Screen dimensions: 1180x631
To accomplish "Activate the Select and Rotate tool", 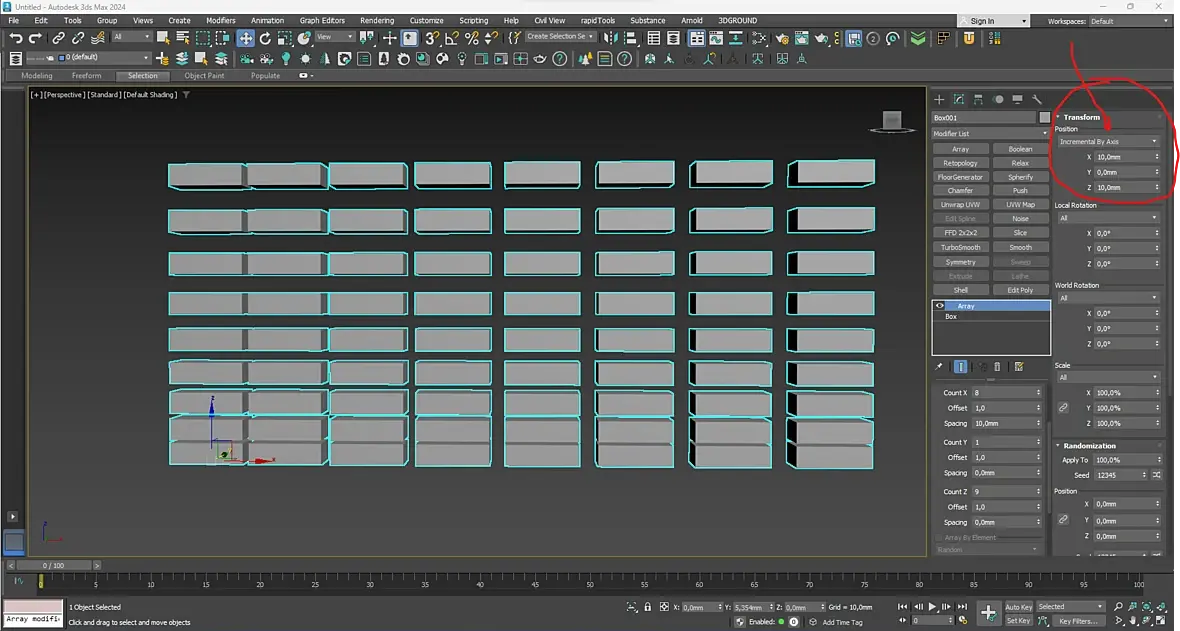I will click(x=265, y=38).
